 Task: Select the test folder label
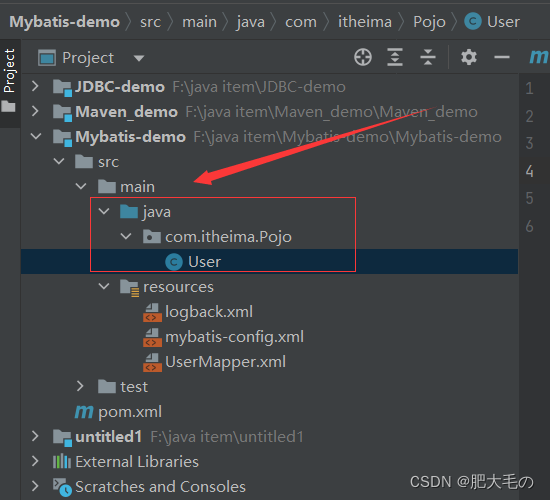pyautogui.click(x=134, y=387)
